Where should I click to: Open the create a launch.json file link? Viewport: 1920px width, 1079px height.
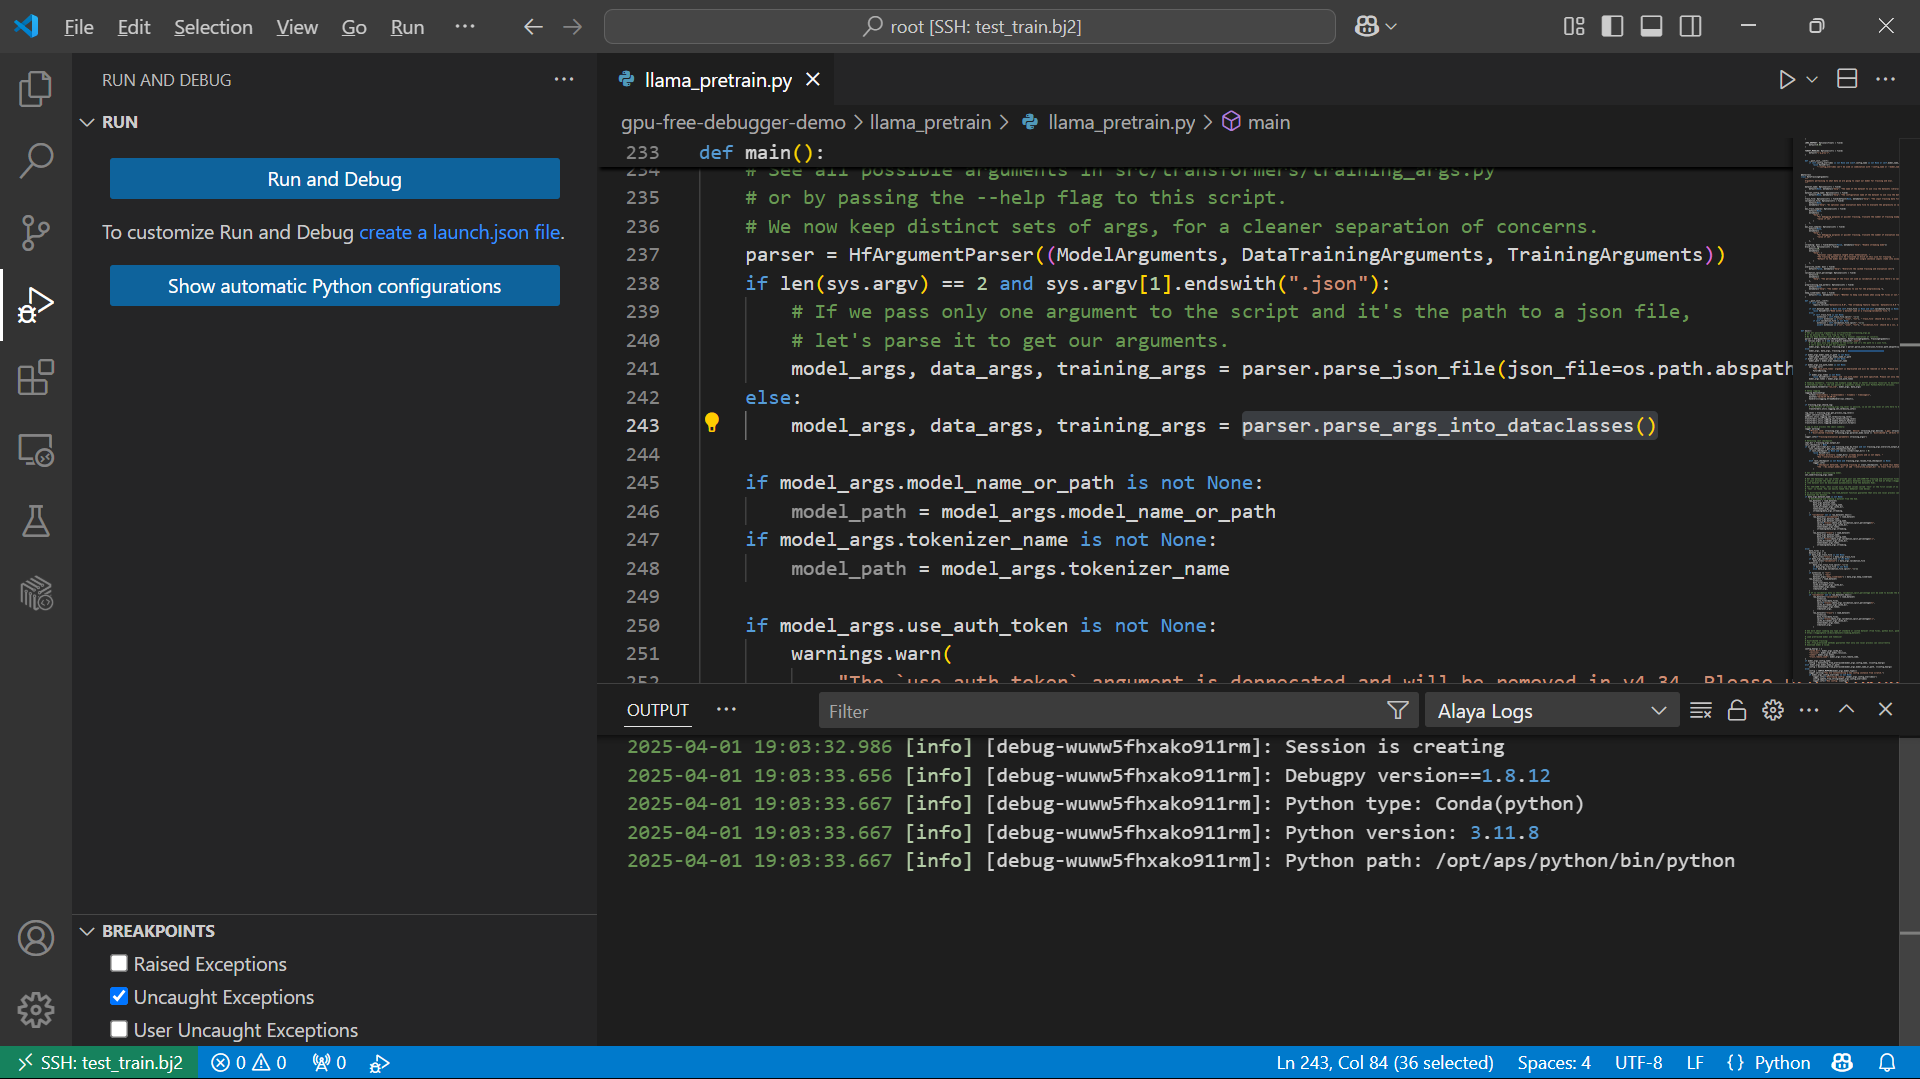pyautogui.click(x=459, y=232)
